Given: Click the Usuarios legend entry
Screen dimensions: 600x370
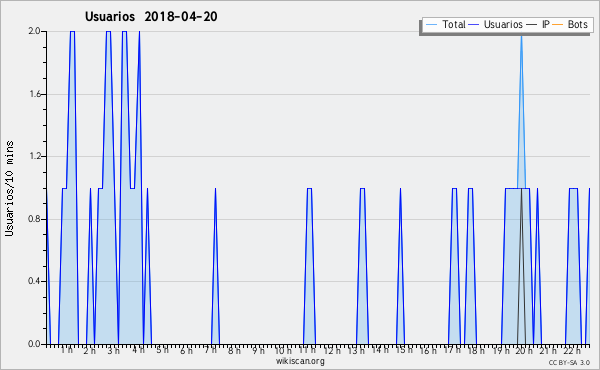Looking at the screenshot, I should click(x=496, y=24).
